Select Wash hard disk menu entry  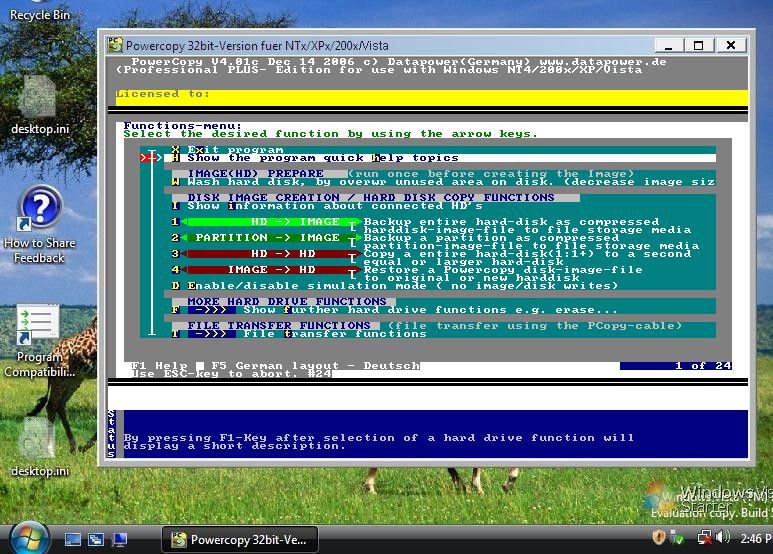[x=444, y=182]
